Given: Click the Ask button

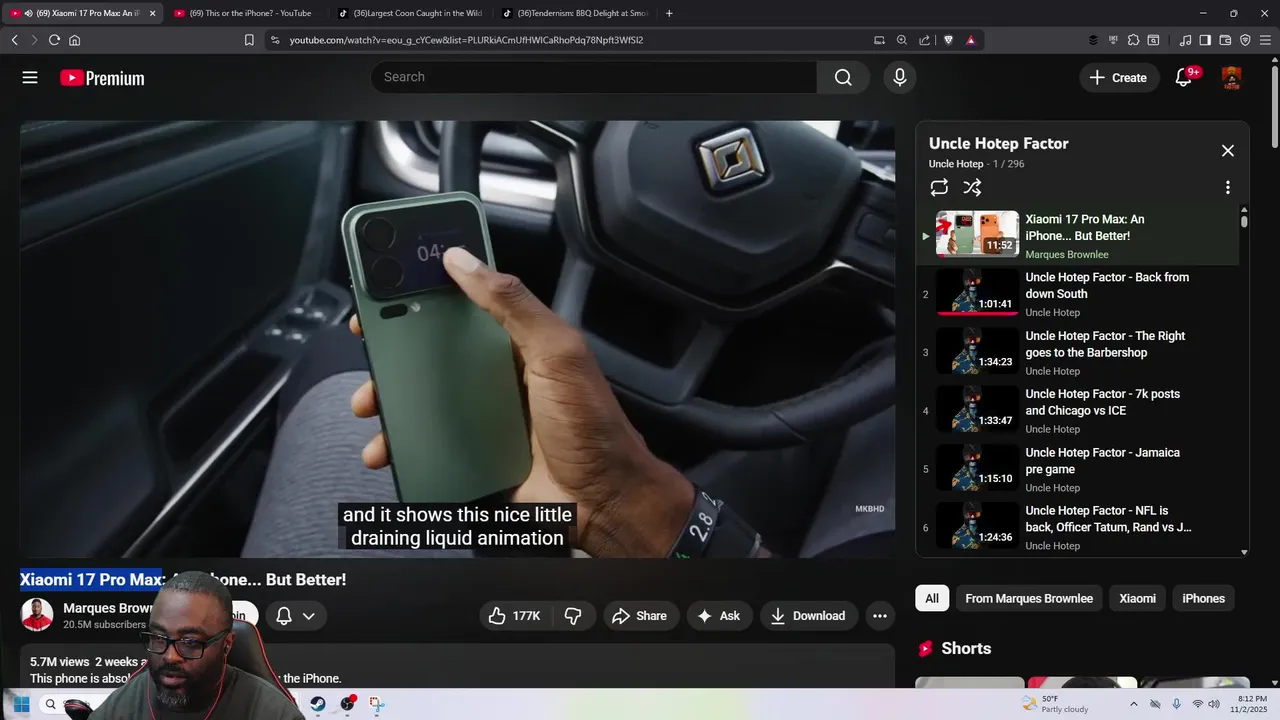Looking at the screenshot, I should (x=719, y=616).
